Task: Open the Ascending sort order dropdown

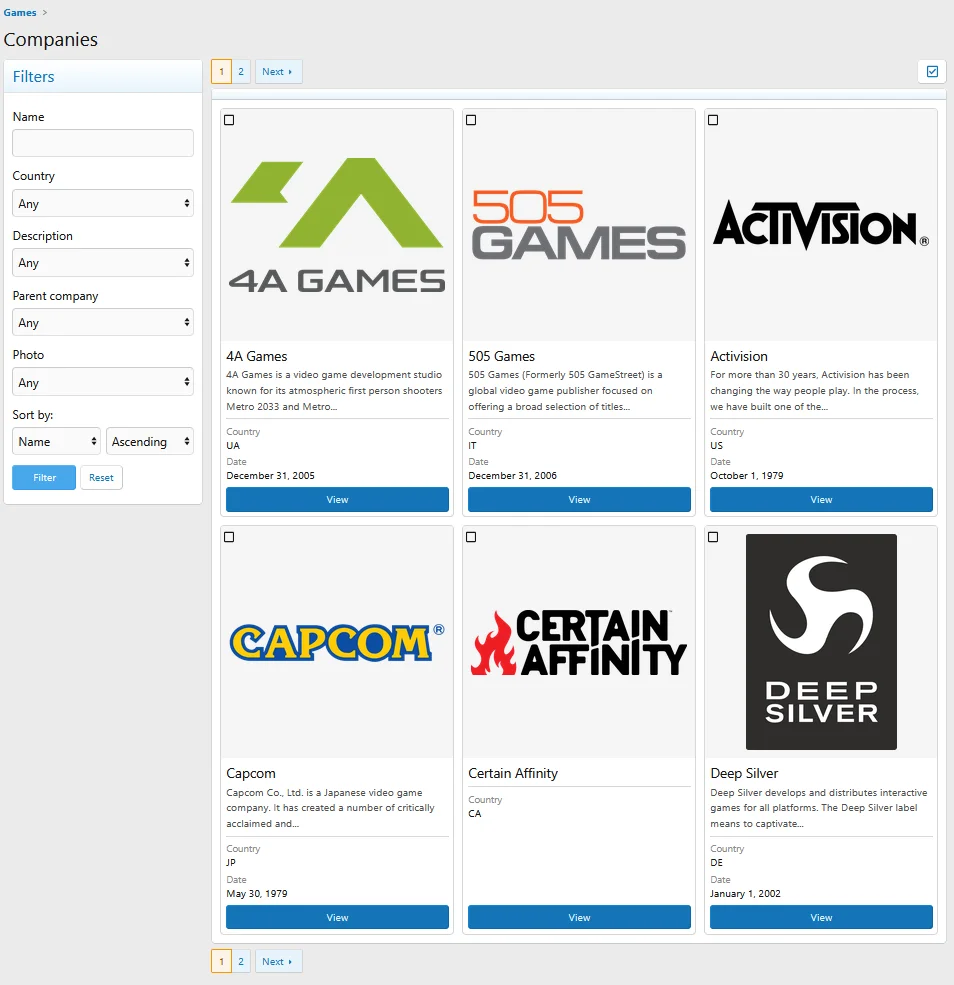Action: 150,442
